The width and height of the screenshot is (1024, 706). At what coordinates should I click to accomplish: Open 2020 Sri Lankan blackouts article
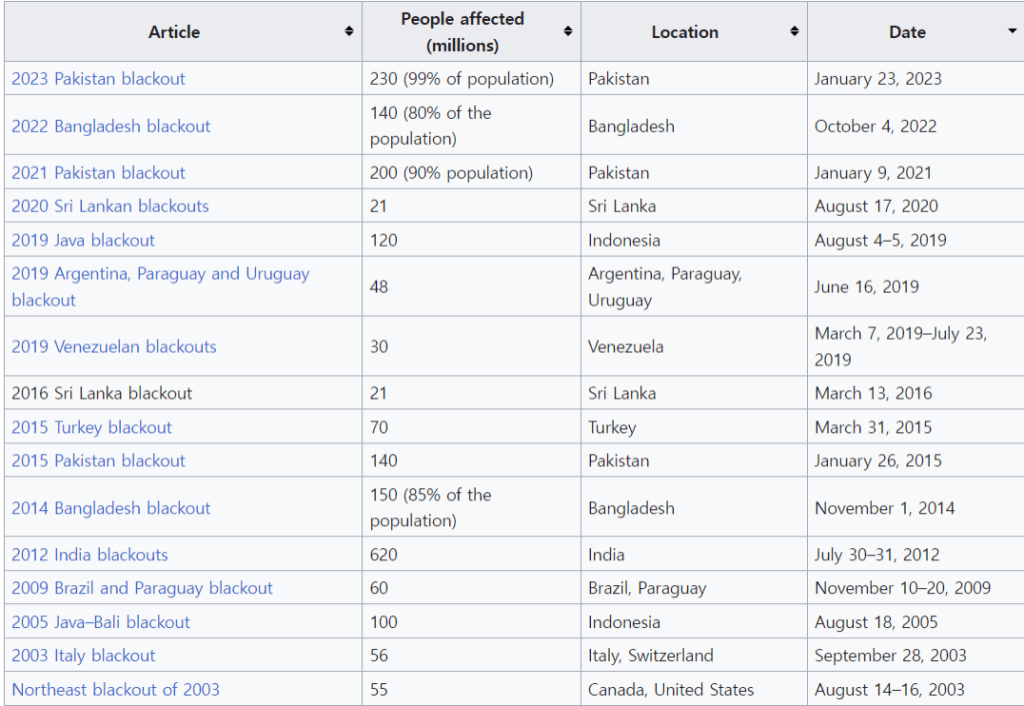point(110,206)
